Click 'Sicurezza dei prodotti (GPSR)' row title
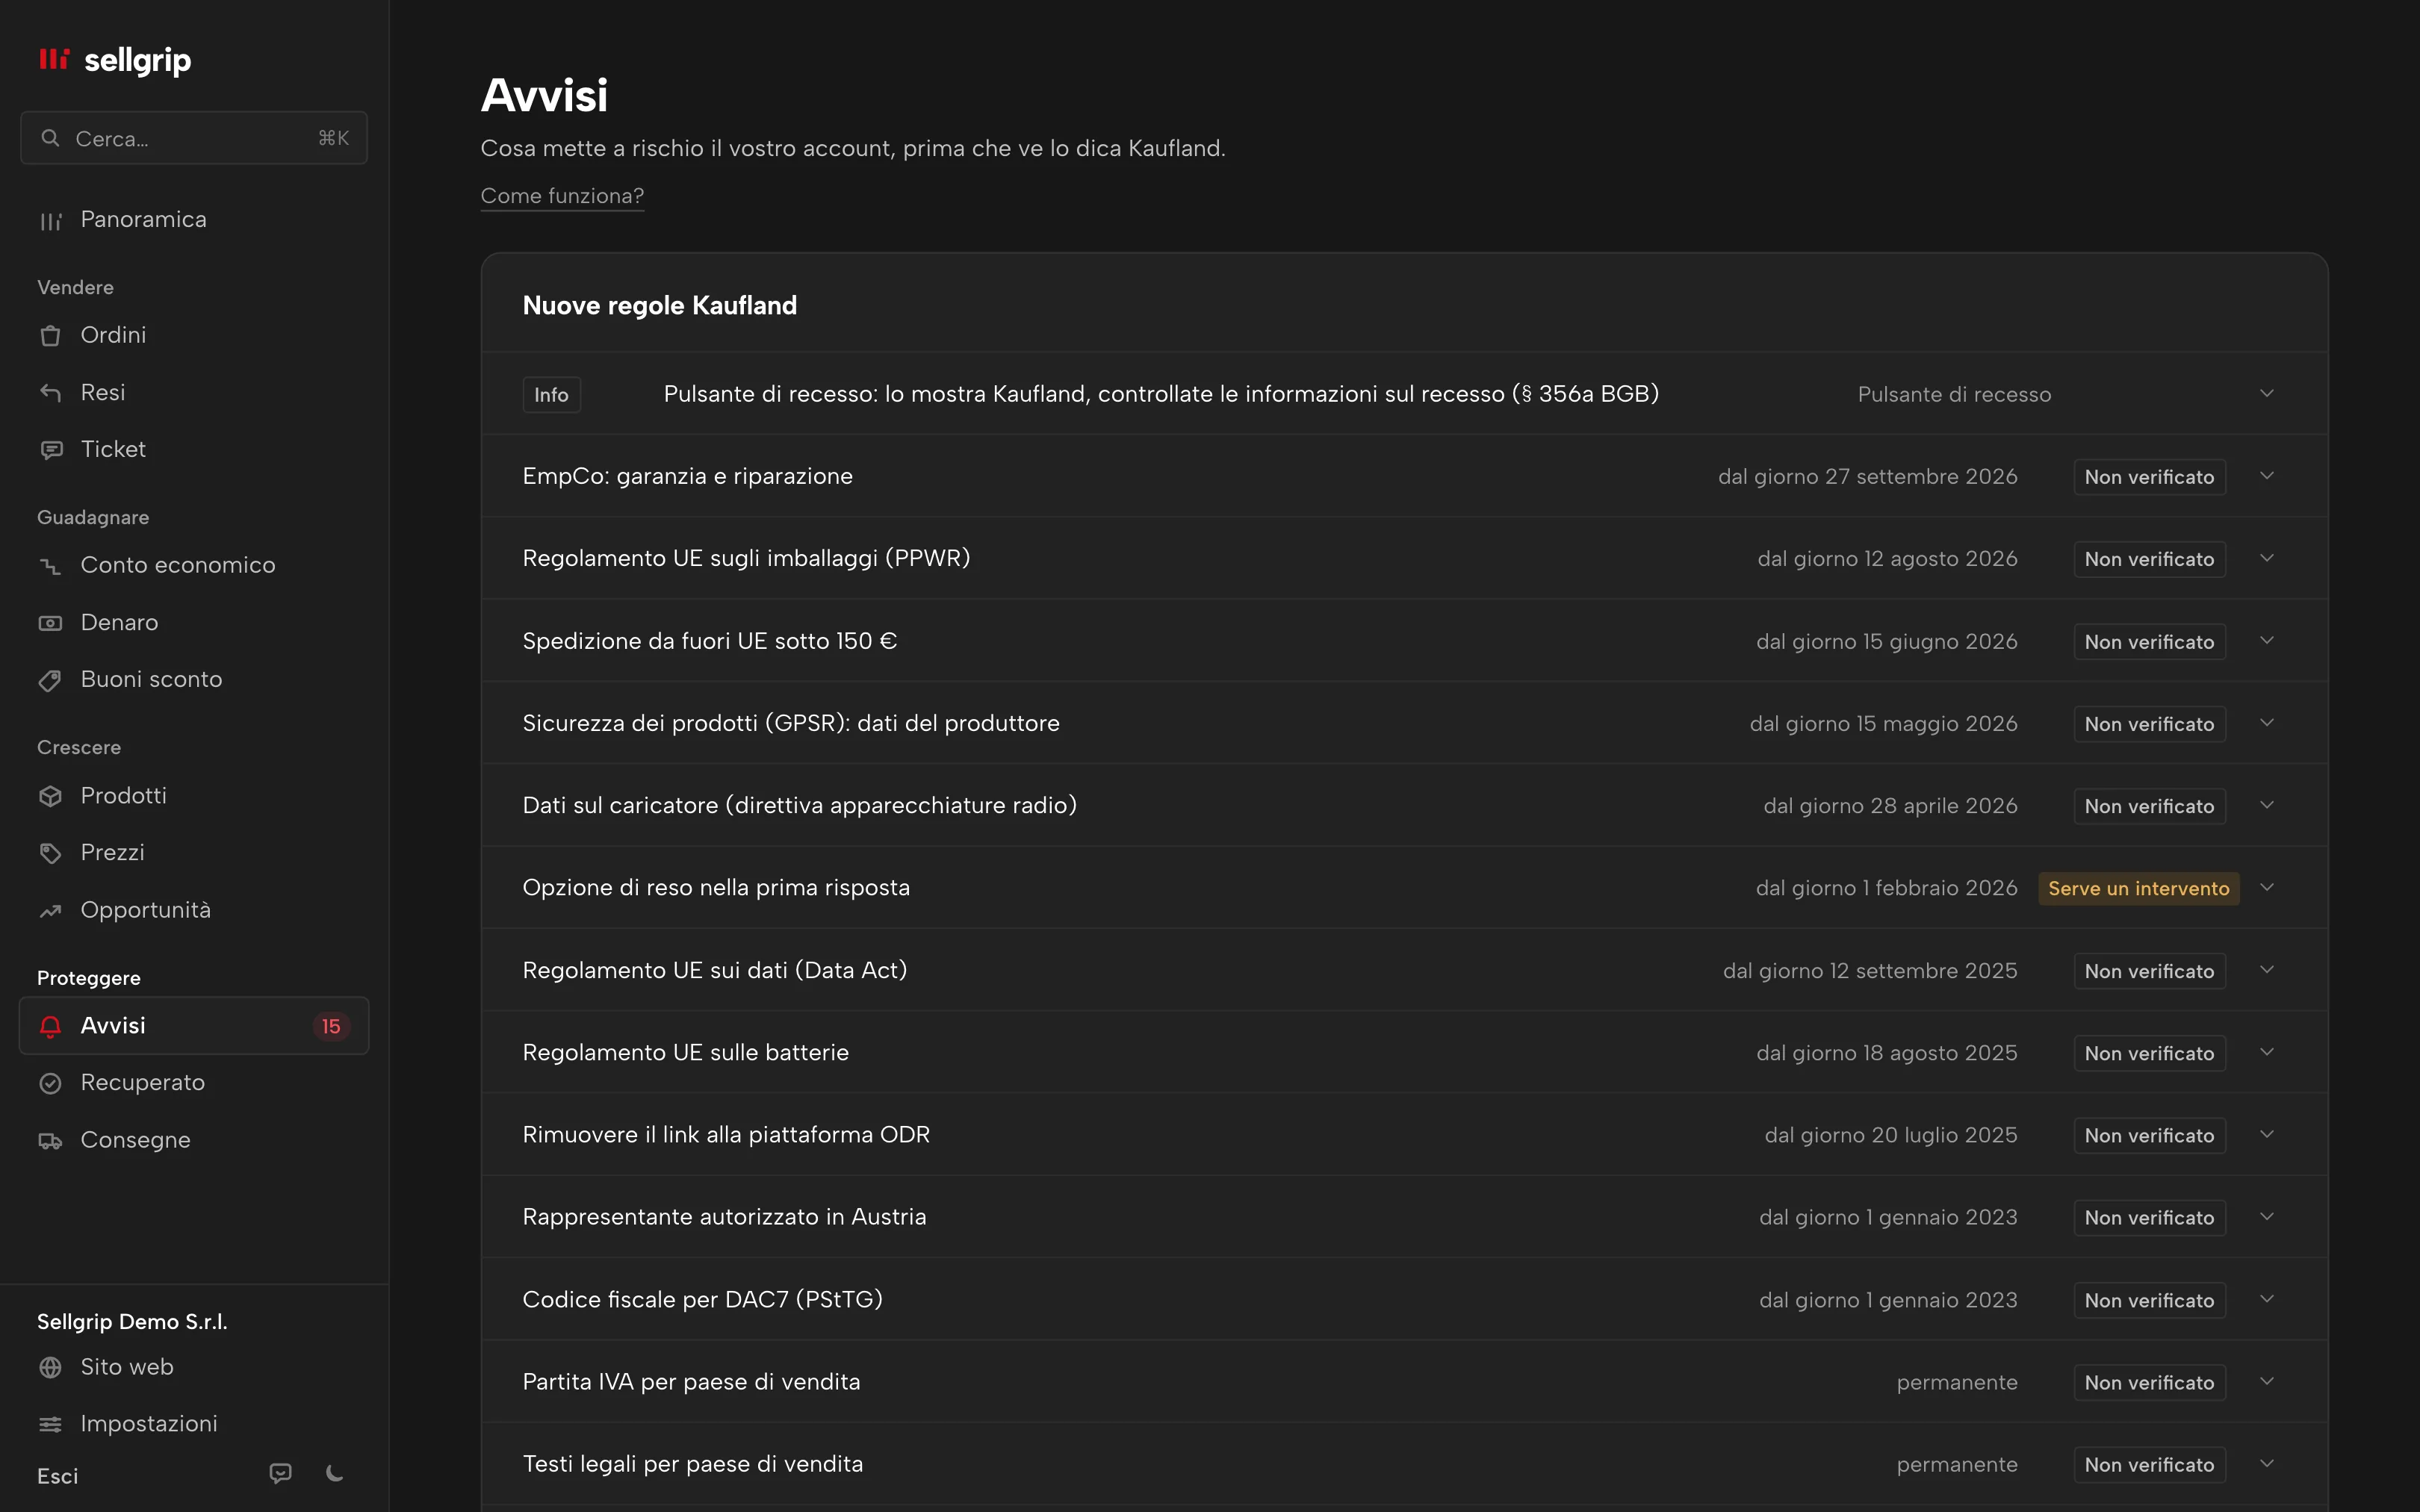Viewport: 2420px width, 1512px height. click(x=791, y=723)
